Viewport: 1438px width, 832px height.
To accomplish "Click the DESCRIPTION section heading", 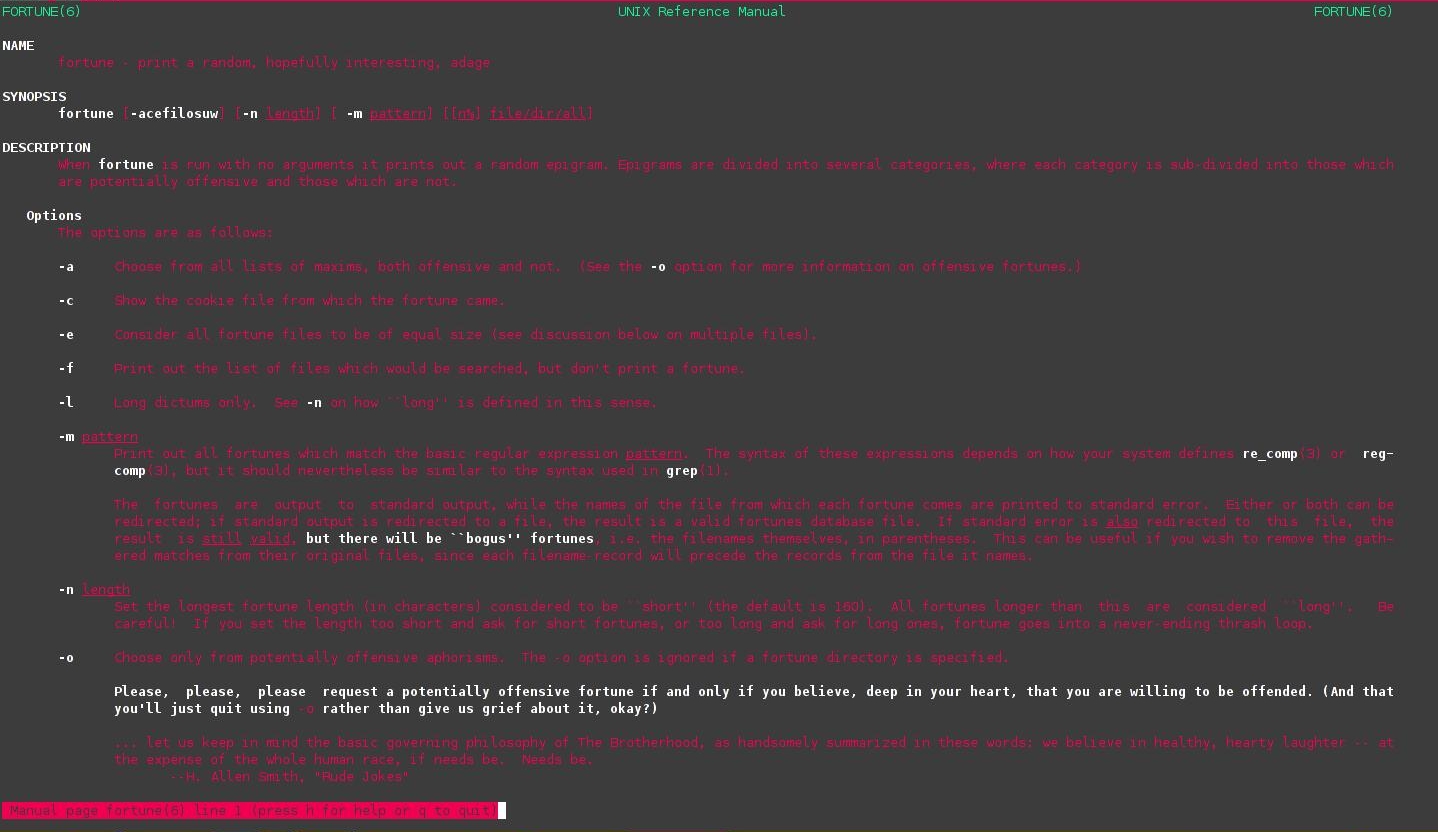I will [x=46, y=148].
